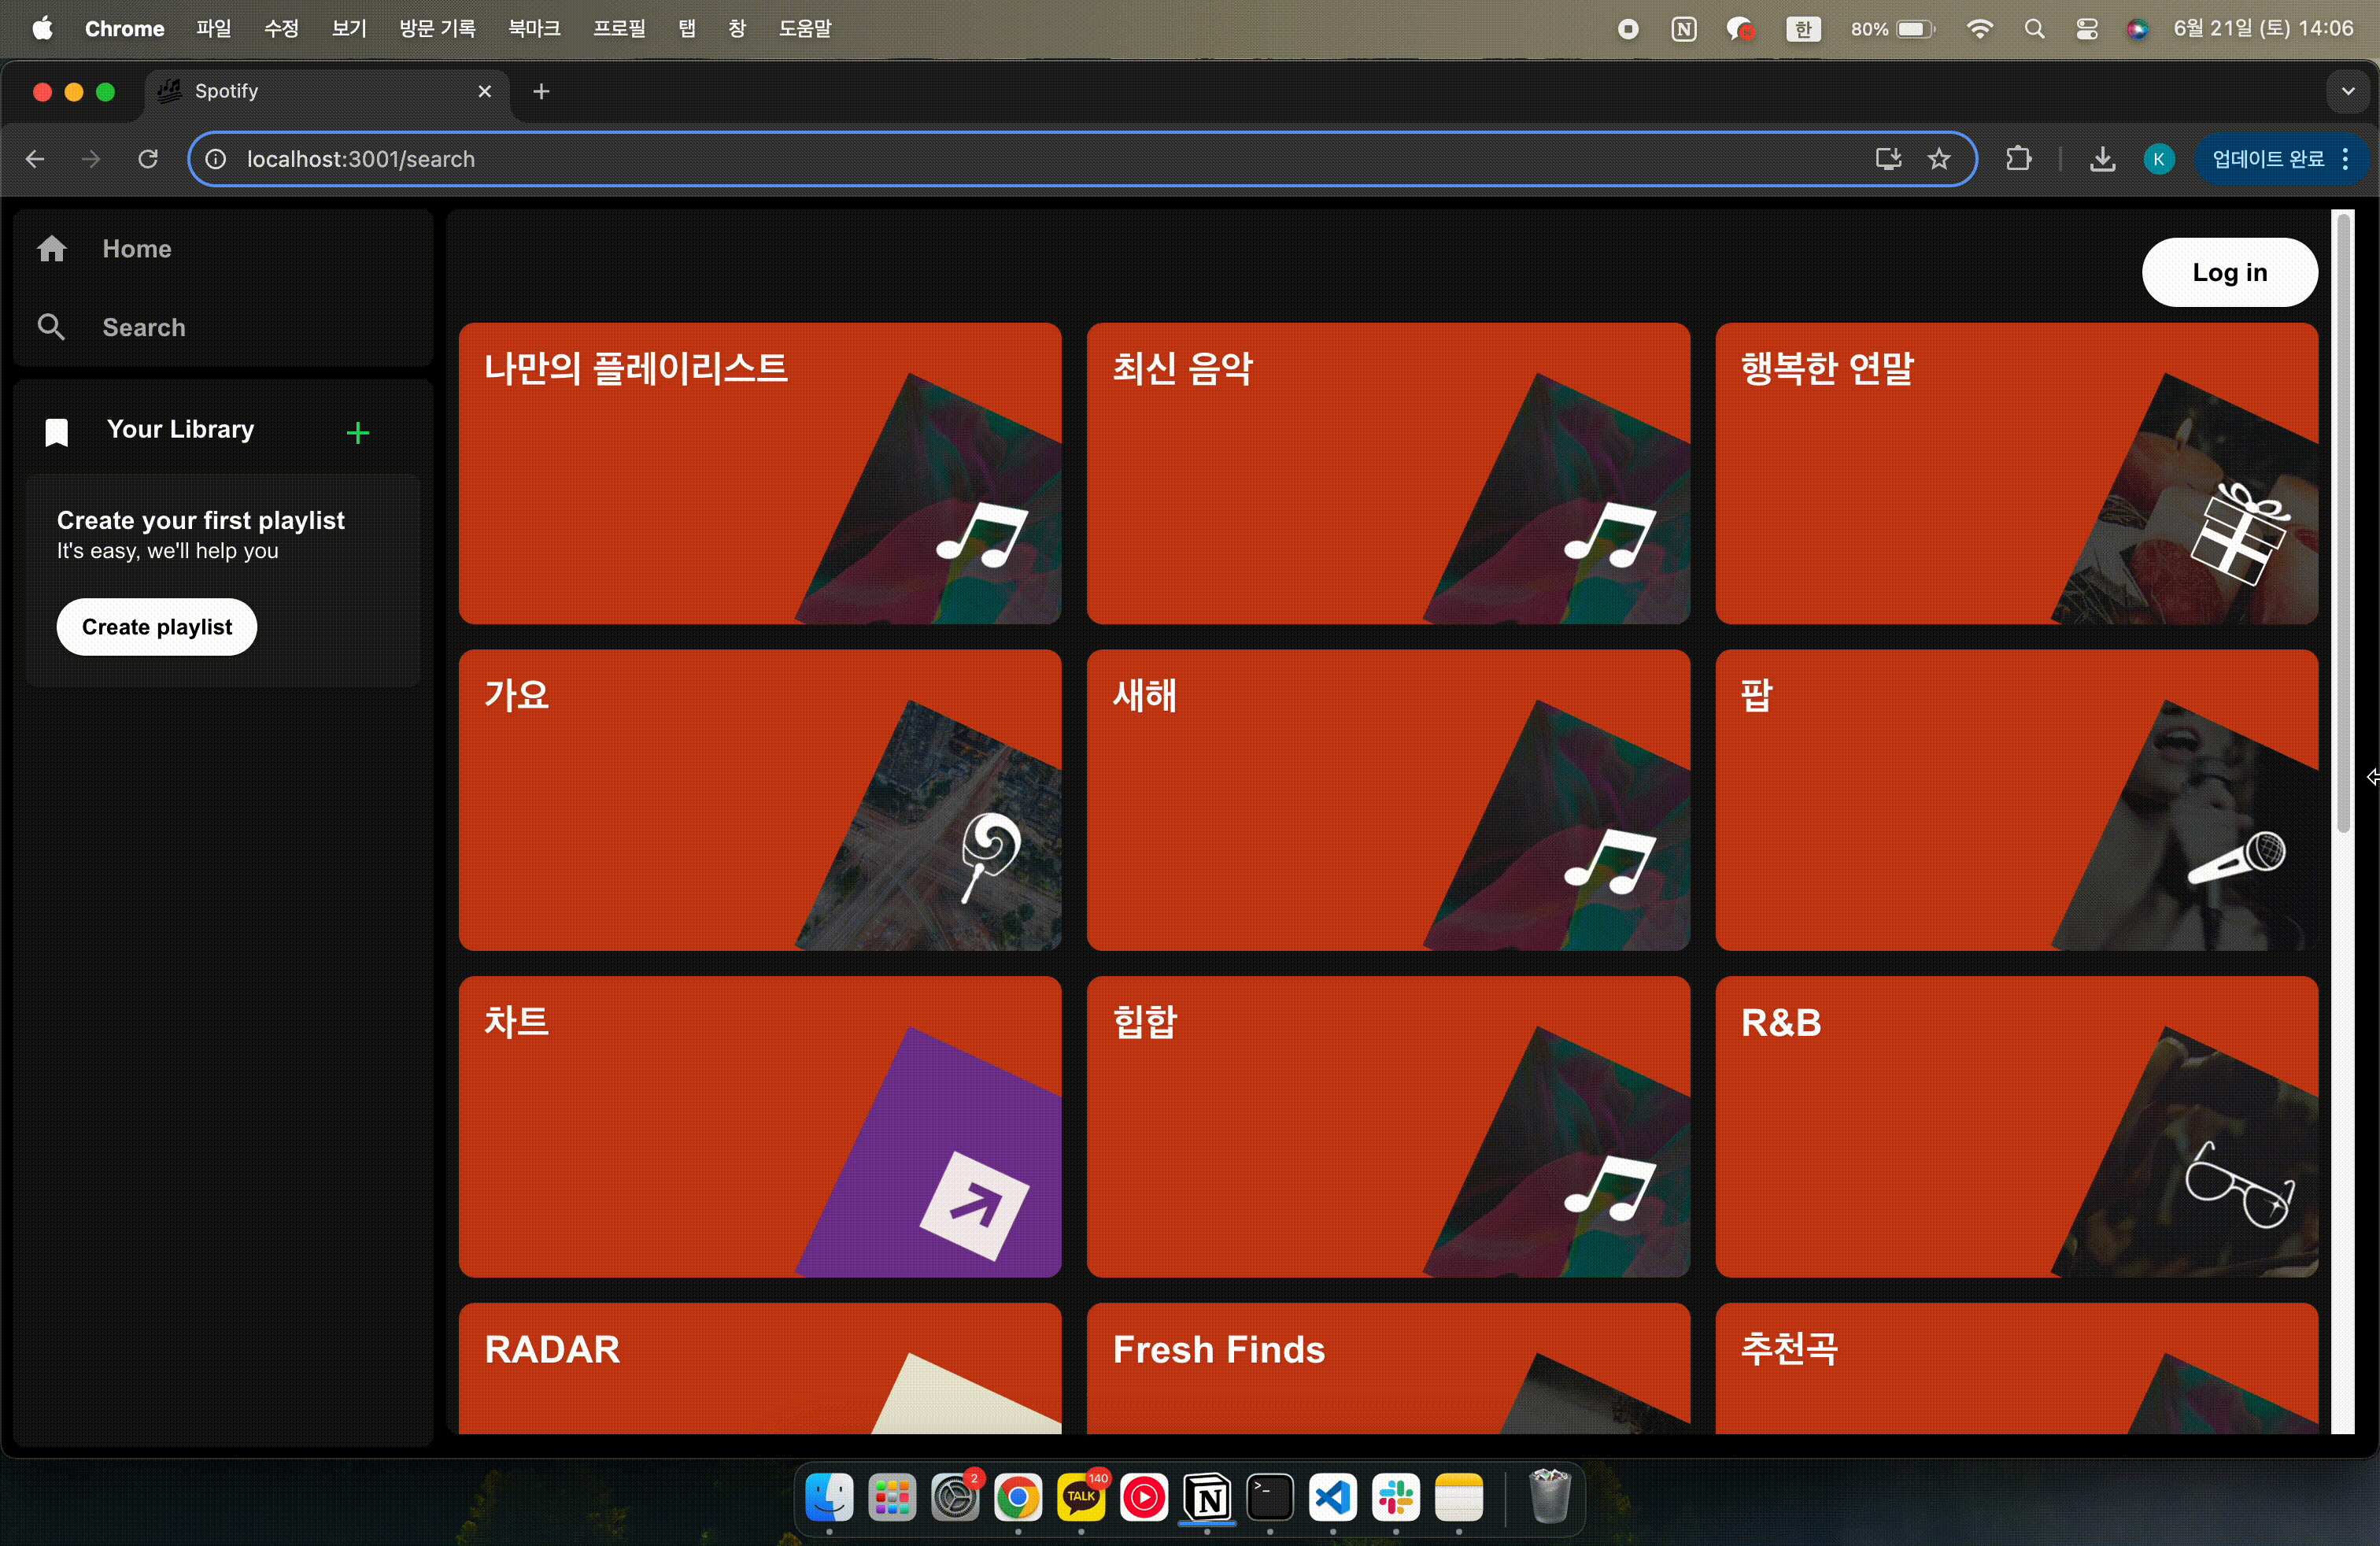Reload the page with the refresh icon

point(148,159)
